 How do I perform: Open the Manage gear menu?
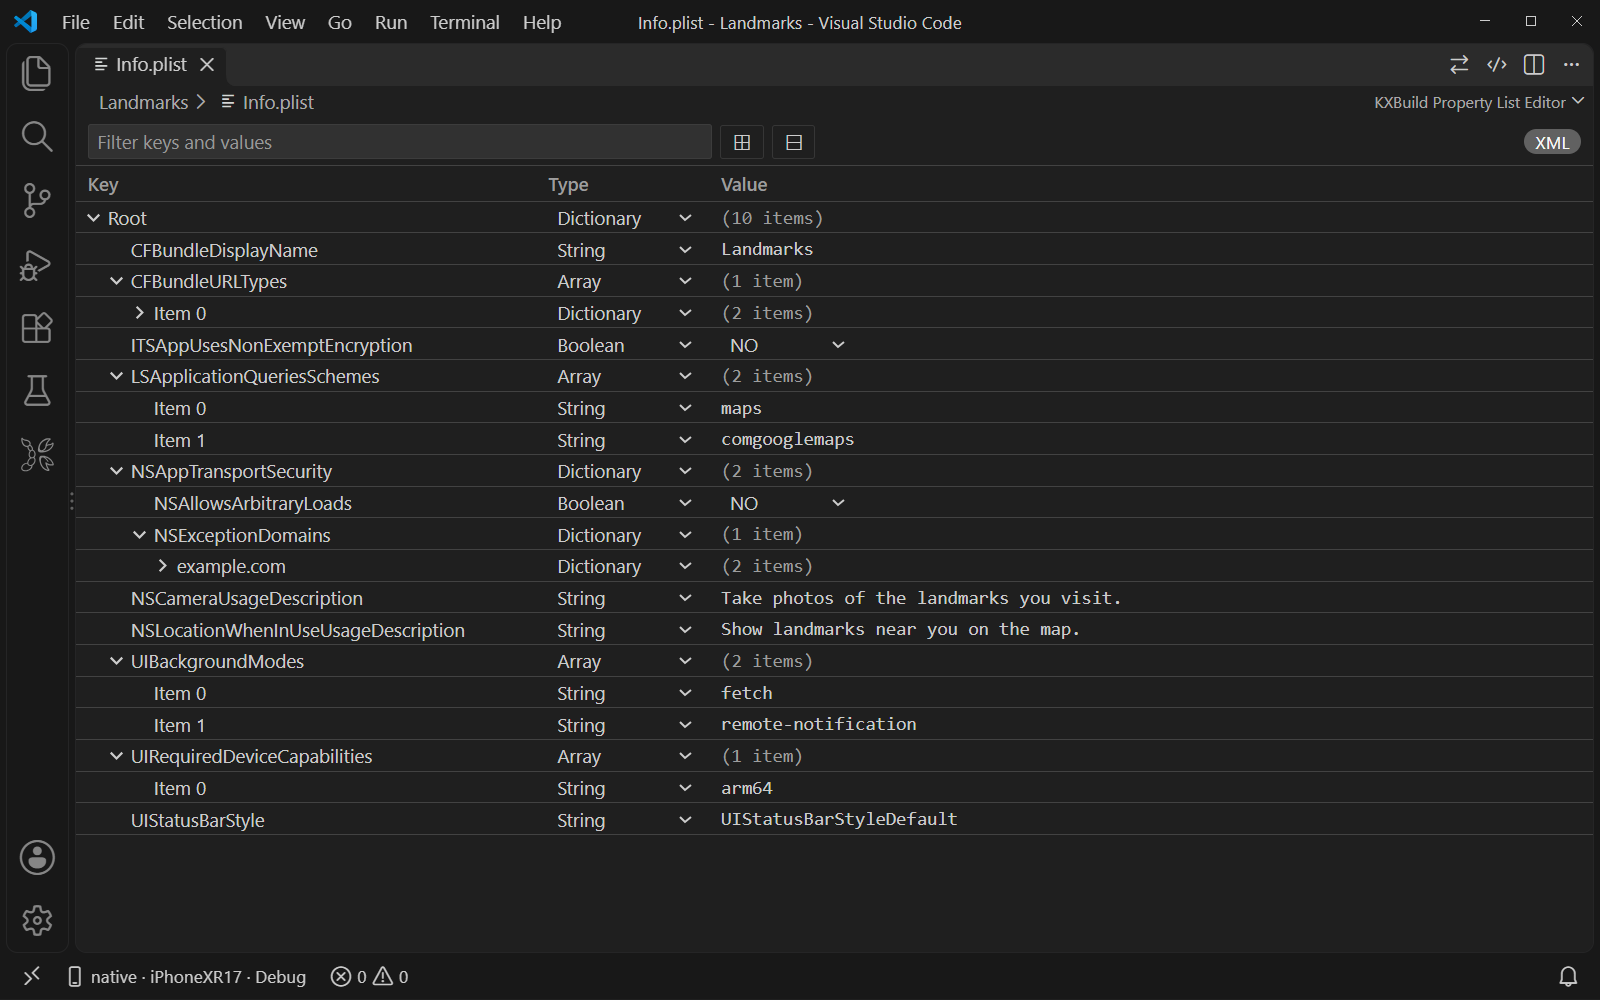(x=37, y=920)
